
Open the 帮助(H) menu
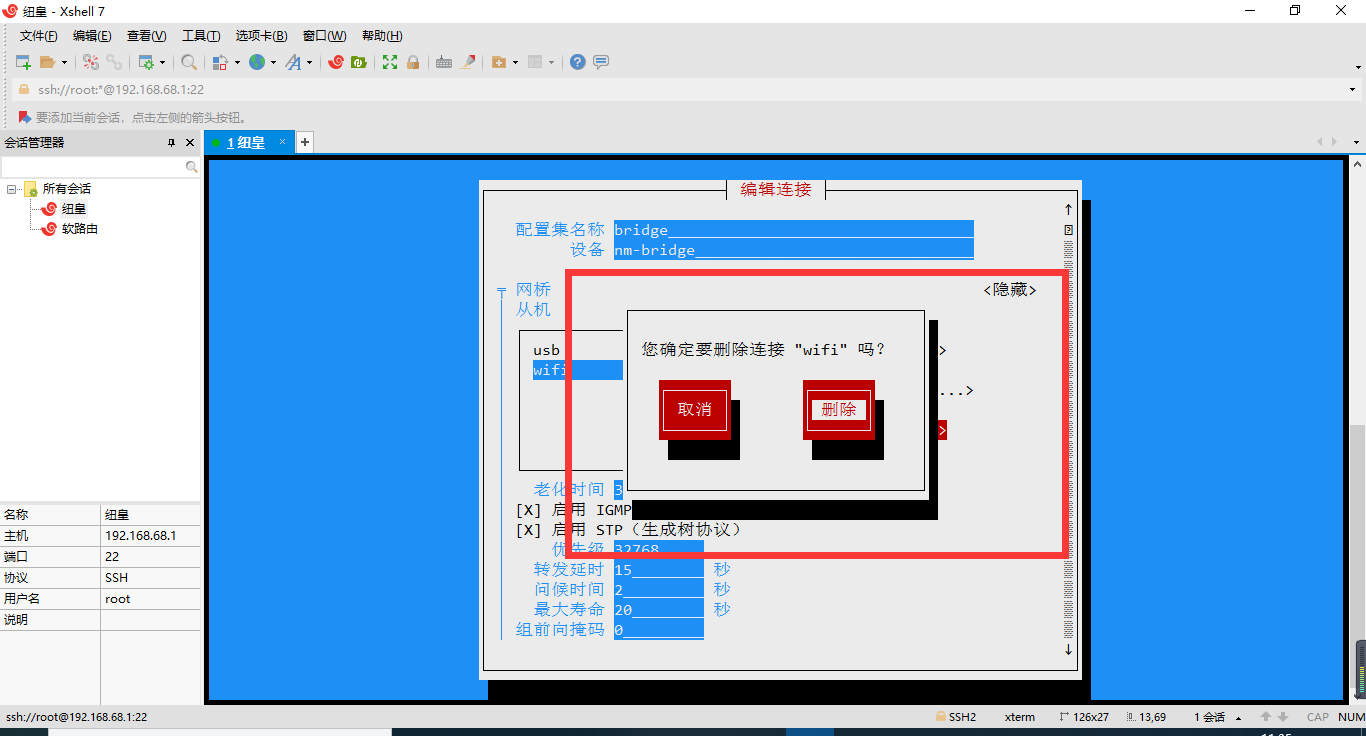382,36
